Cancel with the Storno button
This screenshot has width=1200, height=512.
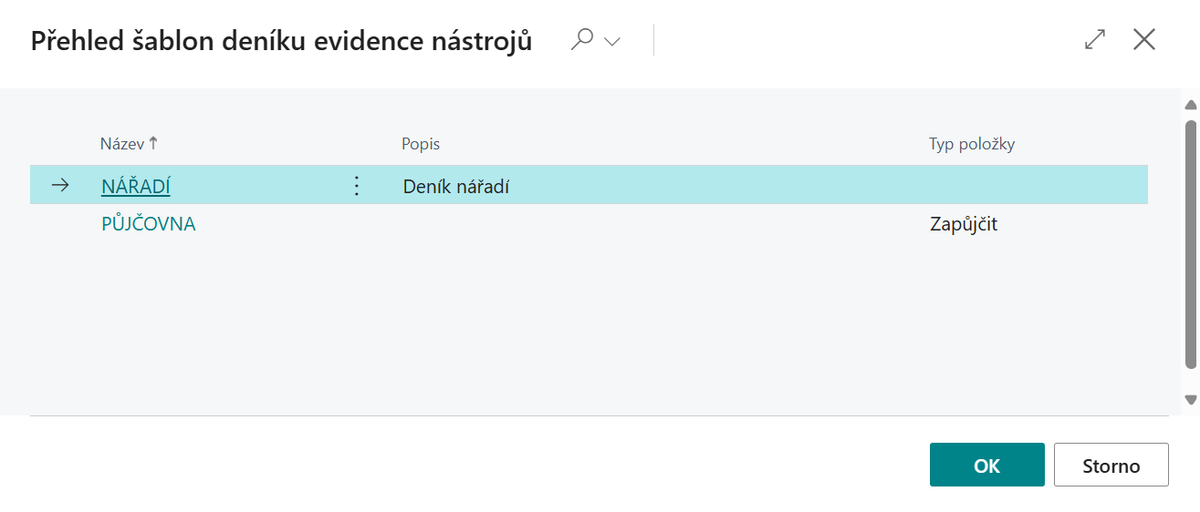[1111, 465]
